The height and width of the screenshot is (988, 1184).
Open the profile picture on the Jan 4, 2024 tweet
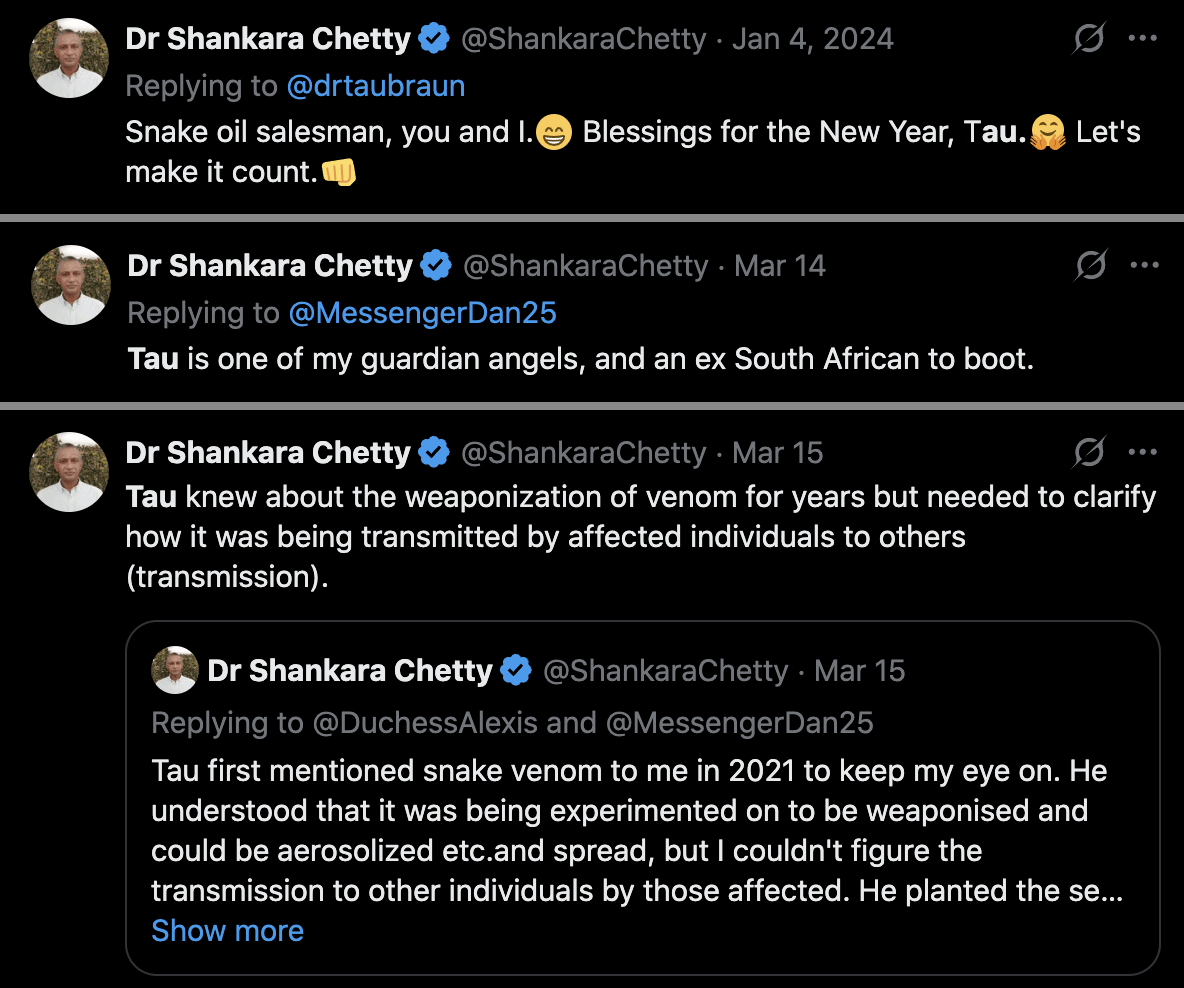pos(68,58)
